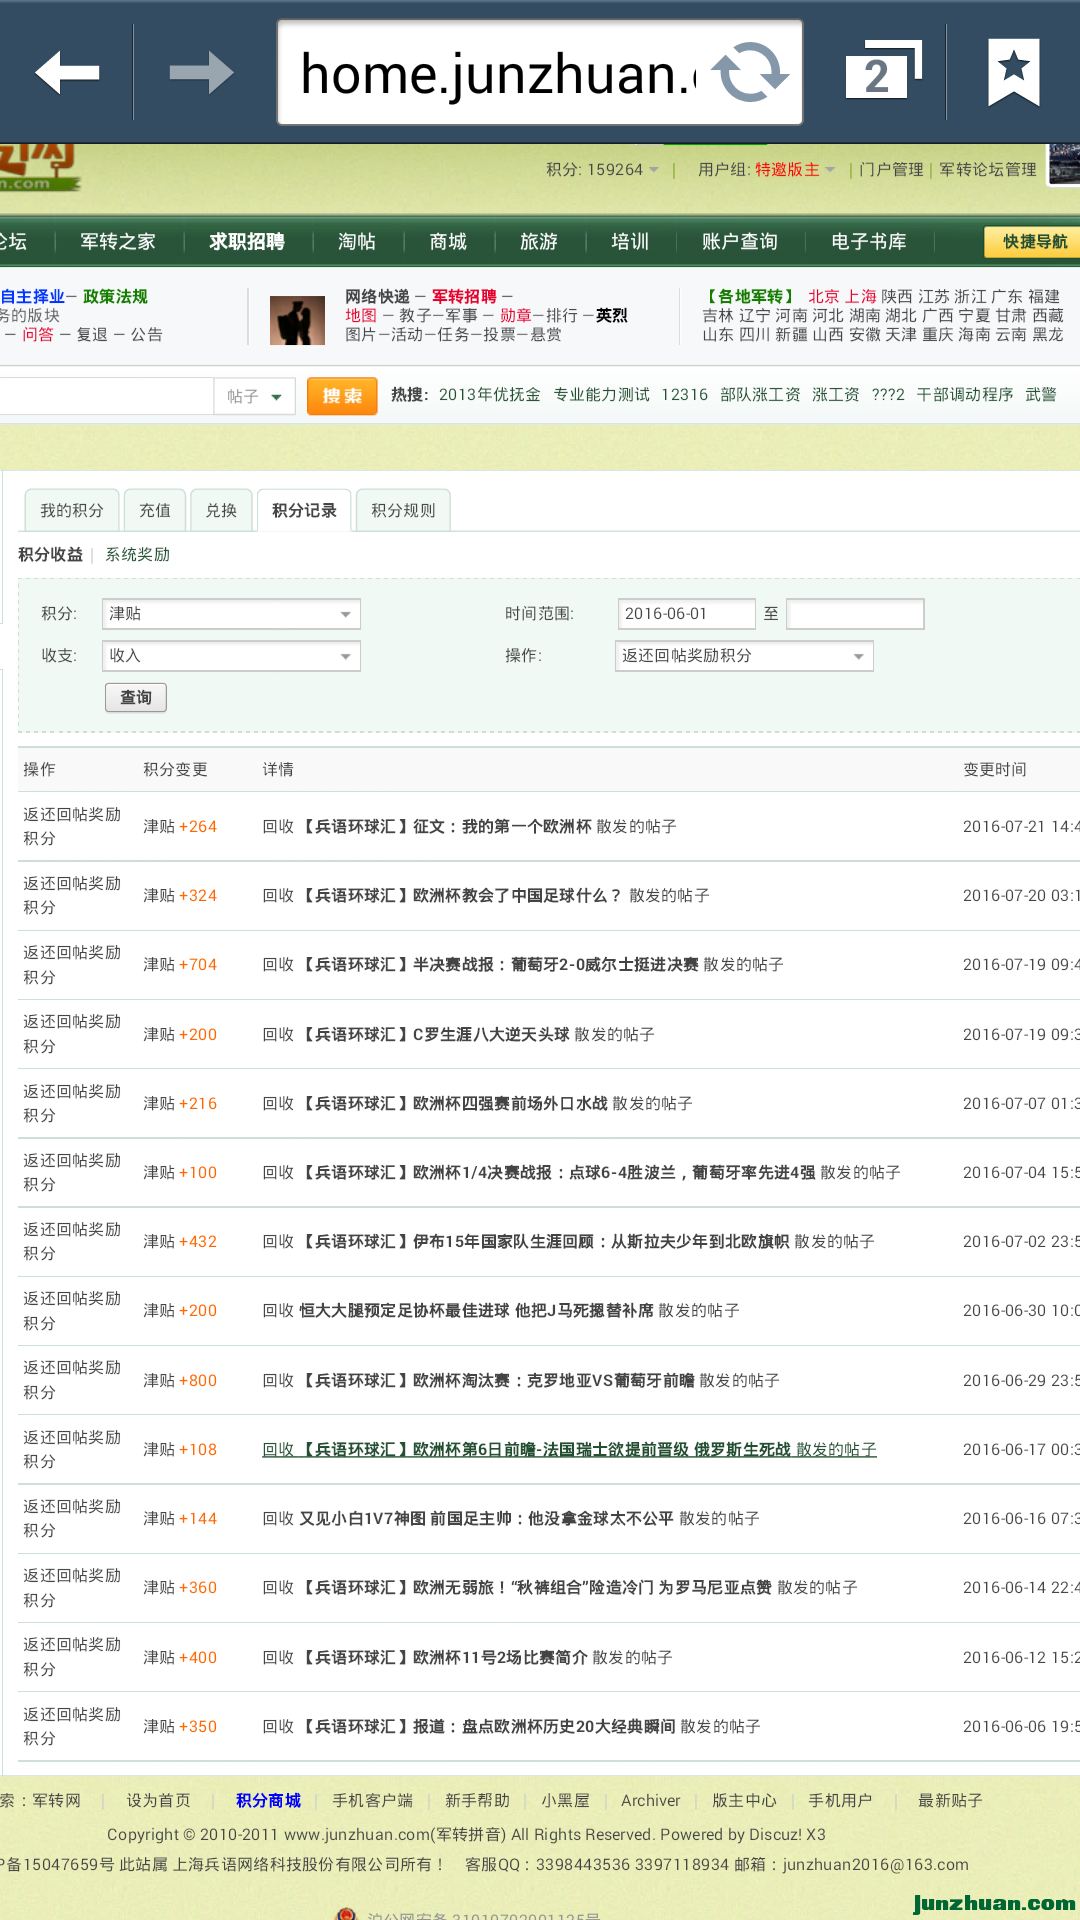Switch to the 积分规则 tab
The width and height of the screenshot is (1080, 1920).
[403, 510]
